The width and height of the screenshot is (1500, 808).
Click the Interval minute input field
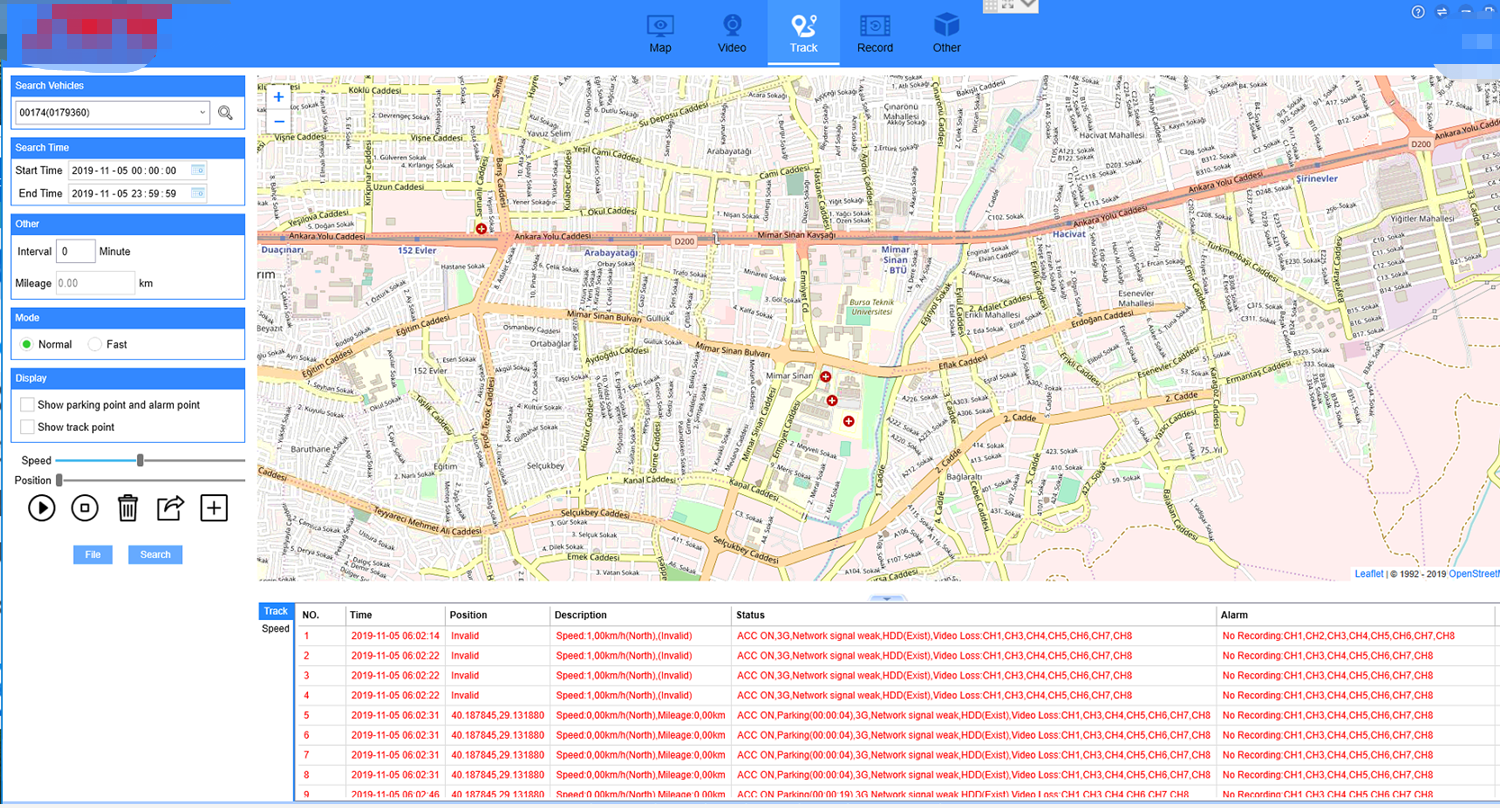pyautogui.click(x=76, y=251)
